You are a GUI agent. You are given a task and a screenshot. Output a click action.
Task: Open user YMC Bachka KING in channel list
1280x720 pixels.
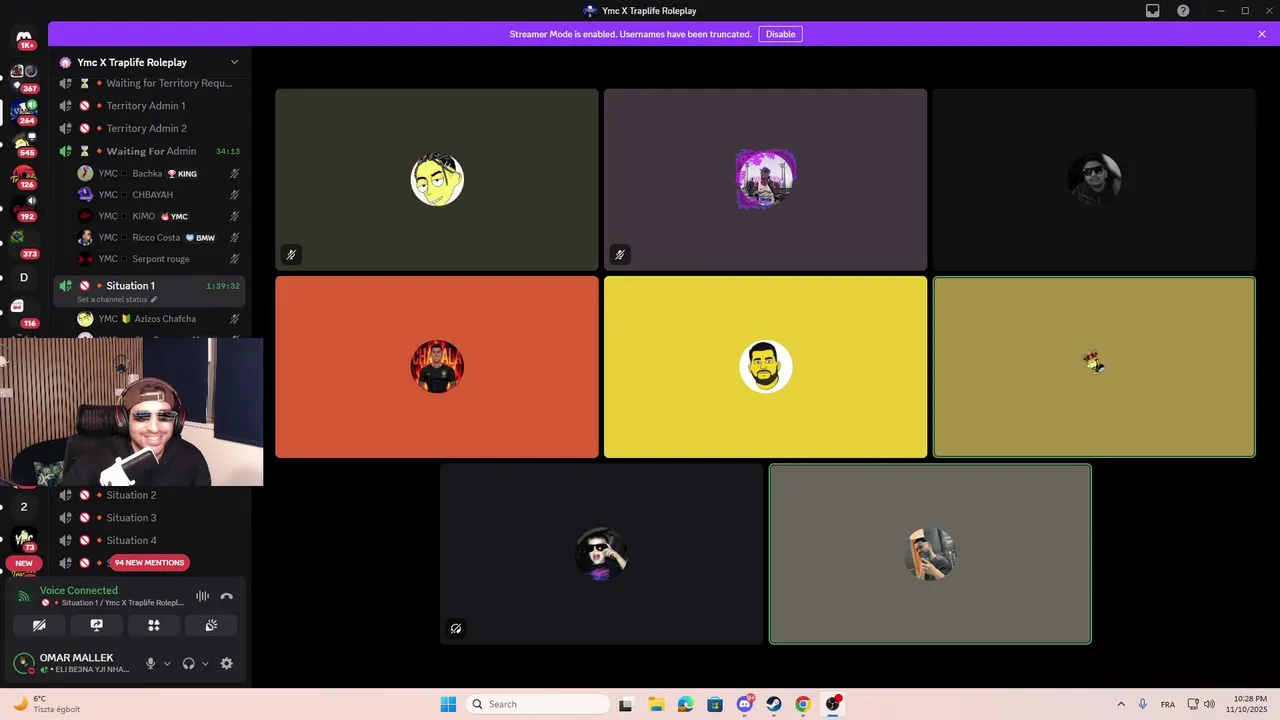click(x=158, y=173)
